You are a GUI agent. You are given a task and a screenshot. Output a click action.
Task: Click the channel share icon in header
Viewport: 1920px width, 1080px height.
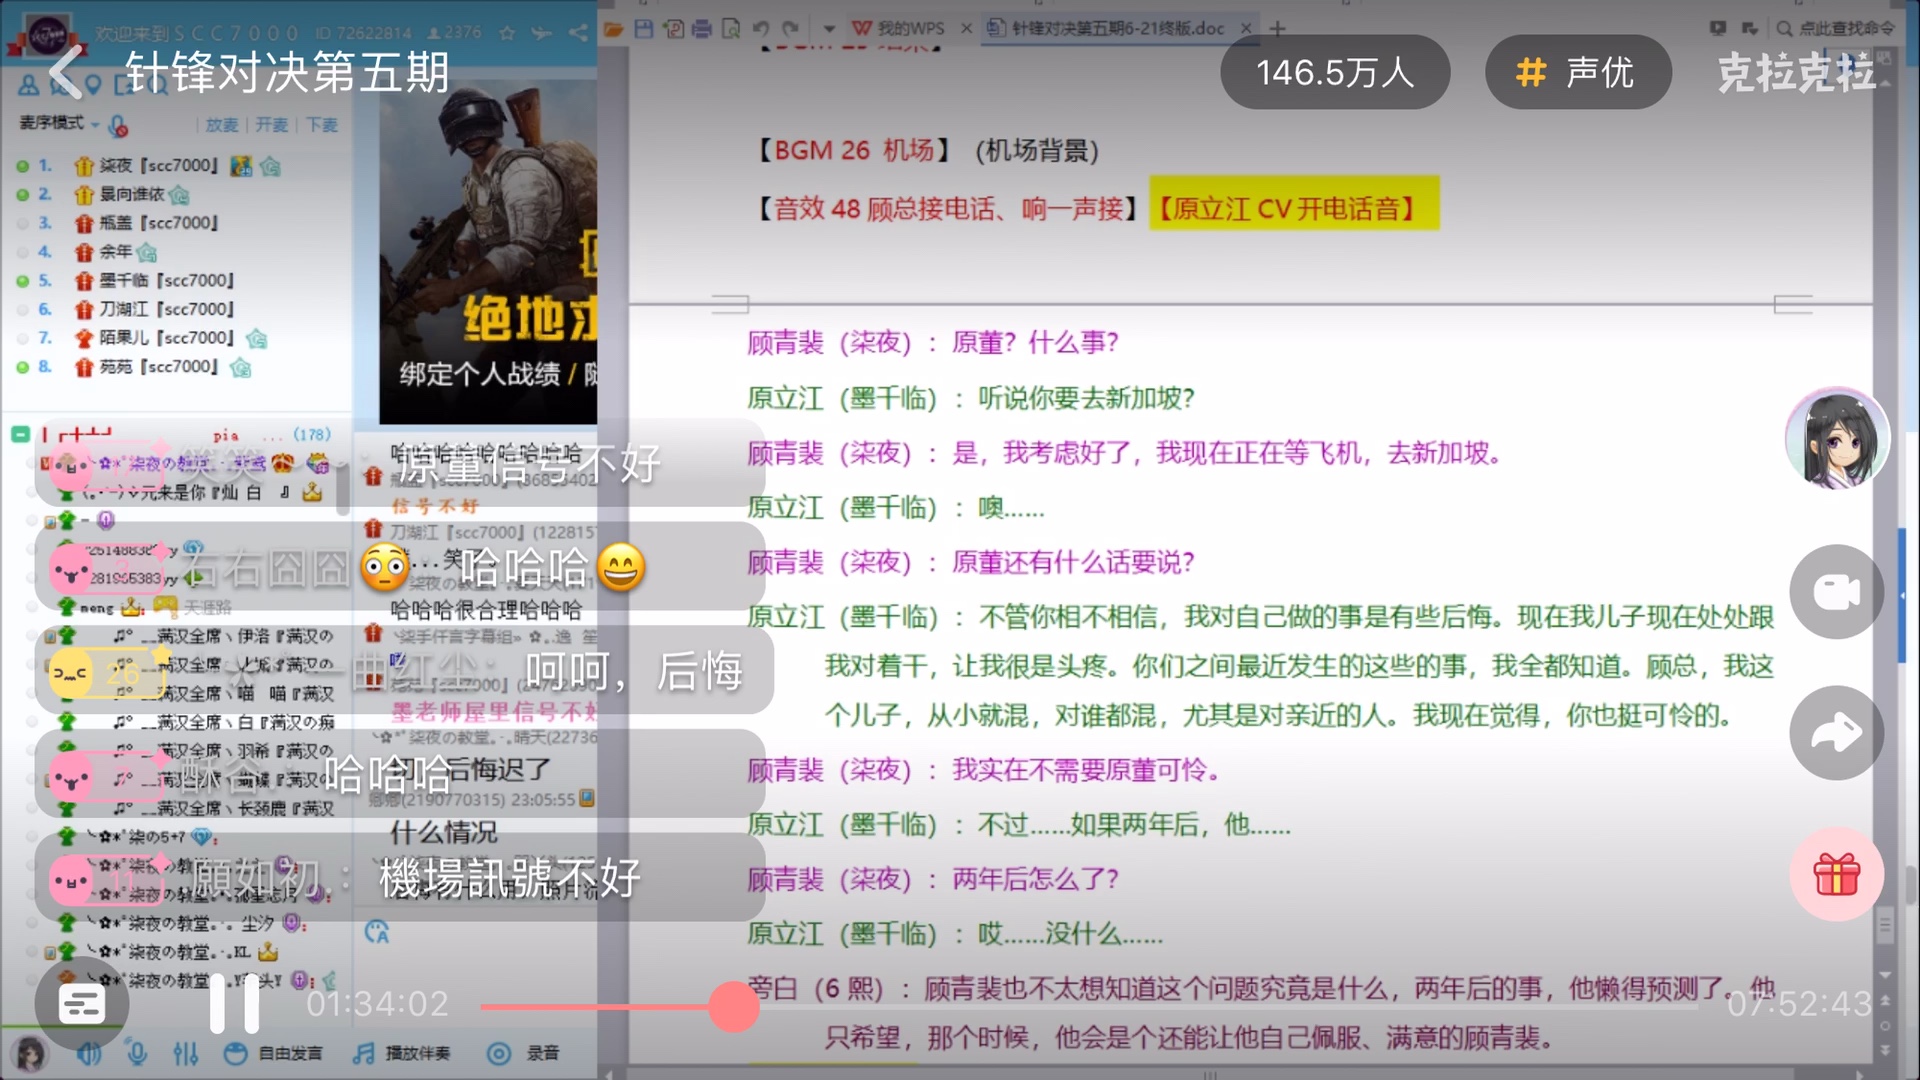(577, 33)
